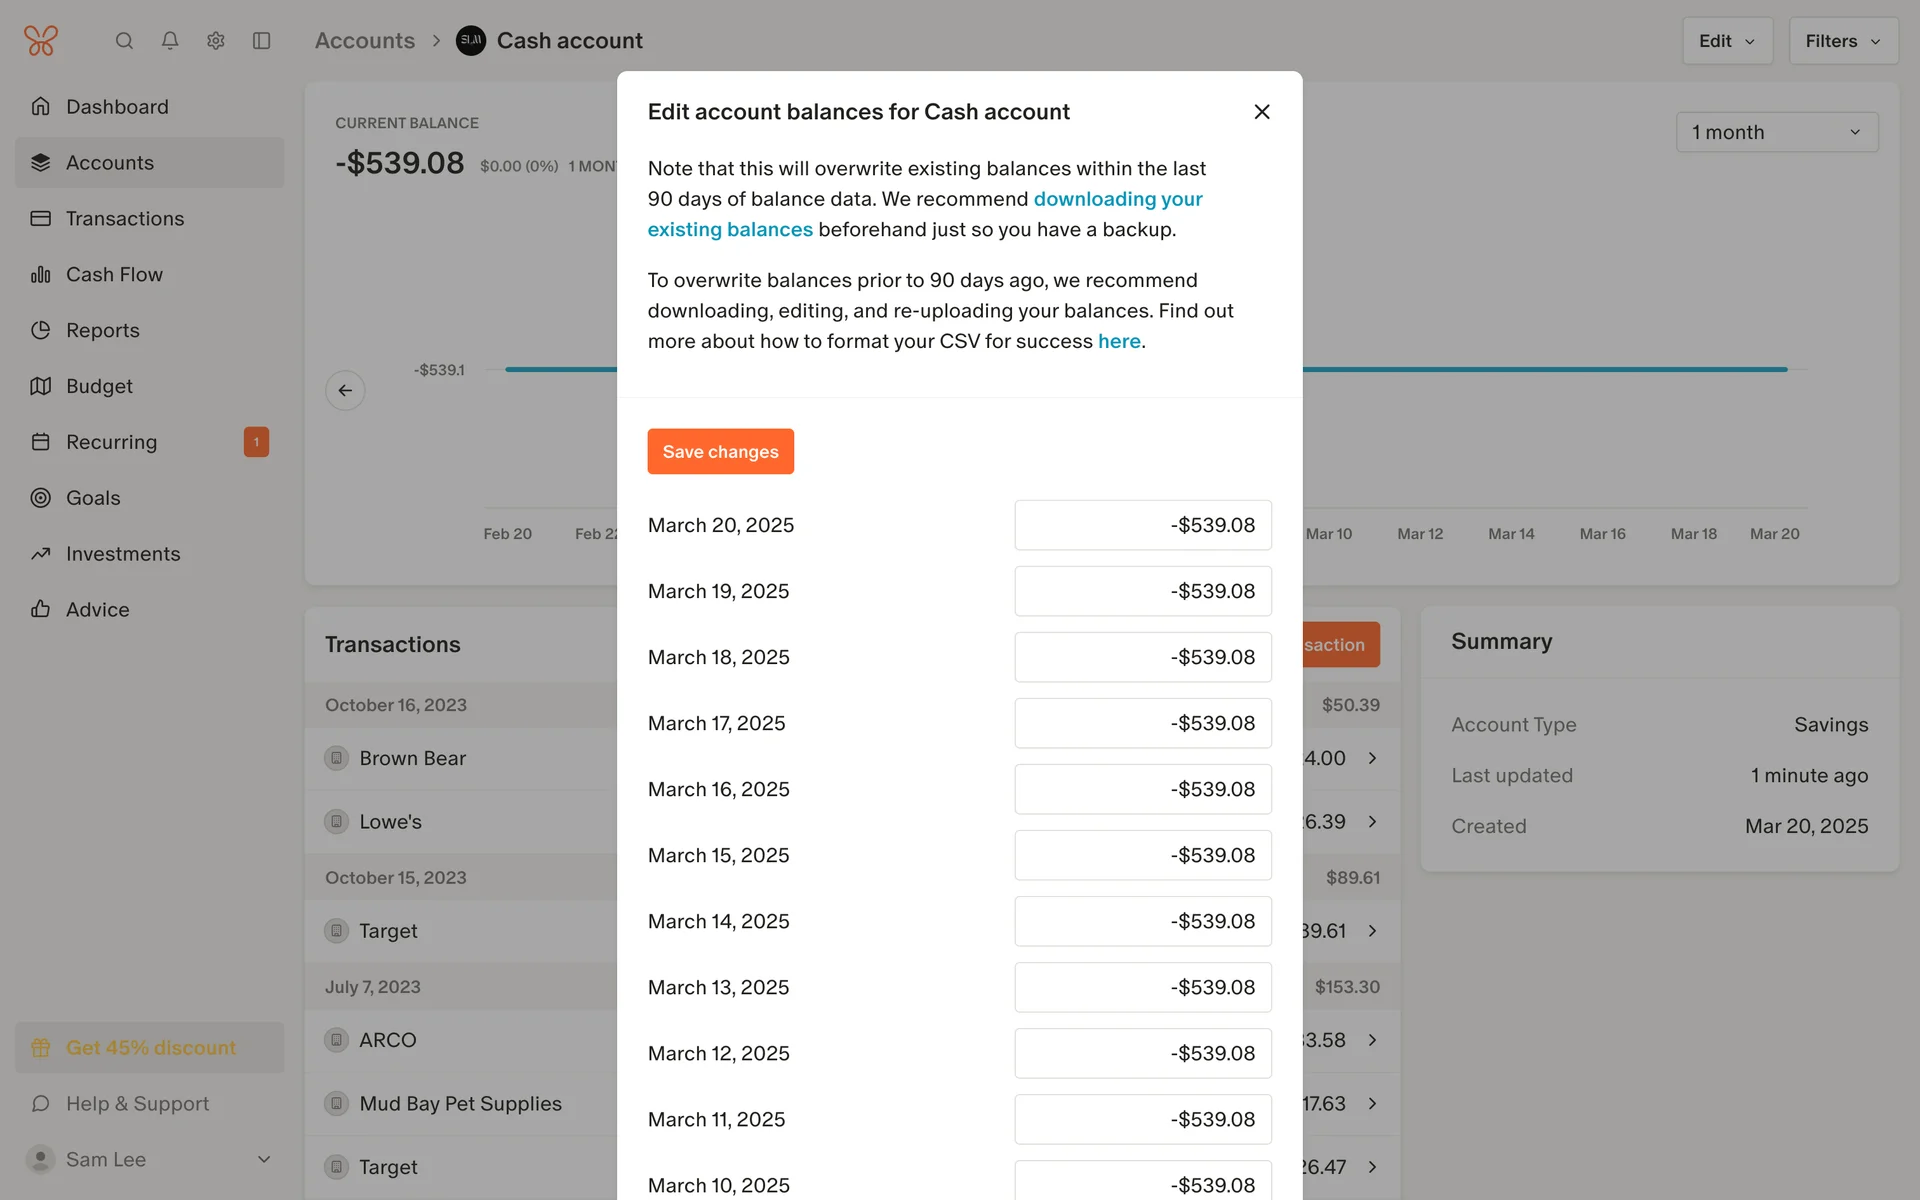Viewport: 1920px width, 1200px height.
Task: Click Save changes button
Action: click(720, 452)
